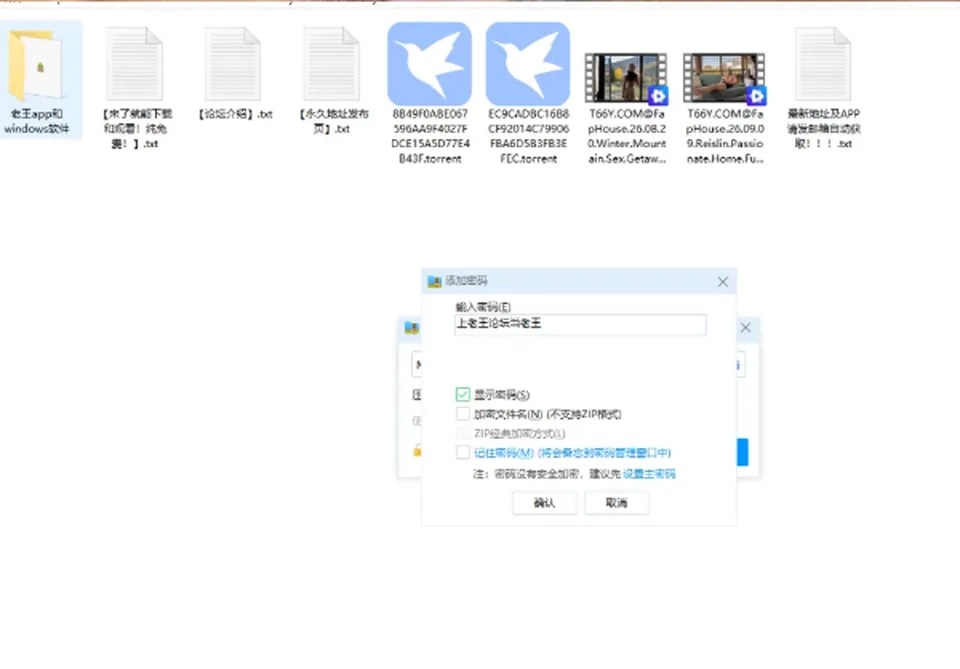Select the rightmost txt file about APP address
This screenshot has width=960, height=669.
pos(823,64)
